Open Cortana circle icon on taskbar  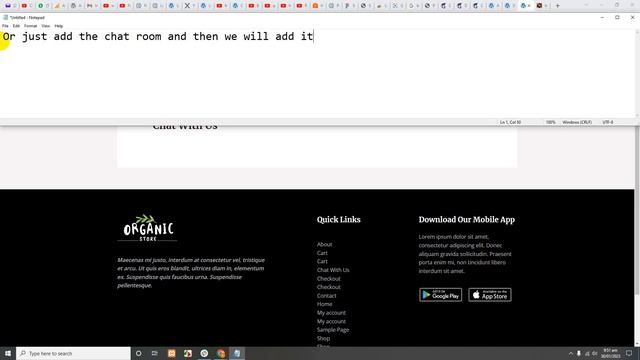click(138, 353)
